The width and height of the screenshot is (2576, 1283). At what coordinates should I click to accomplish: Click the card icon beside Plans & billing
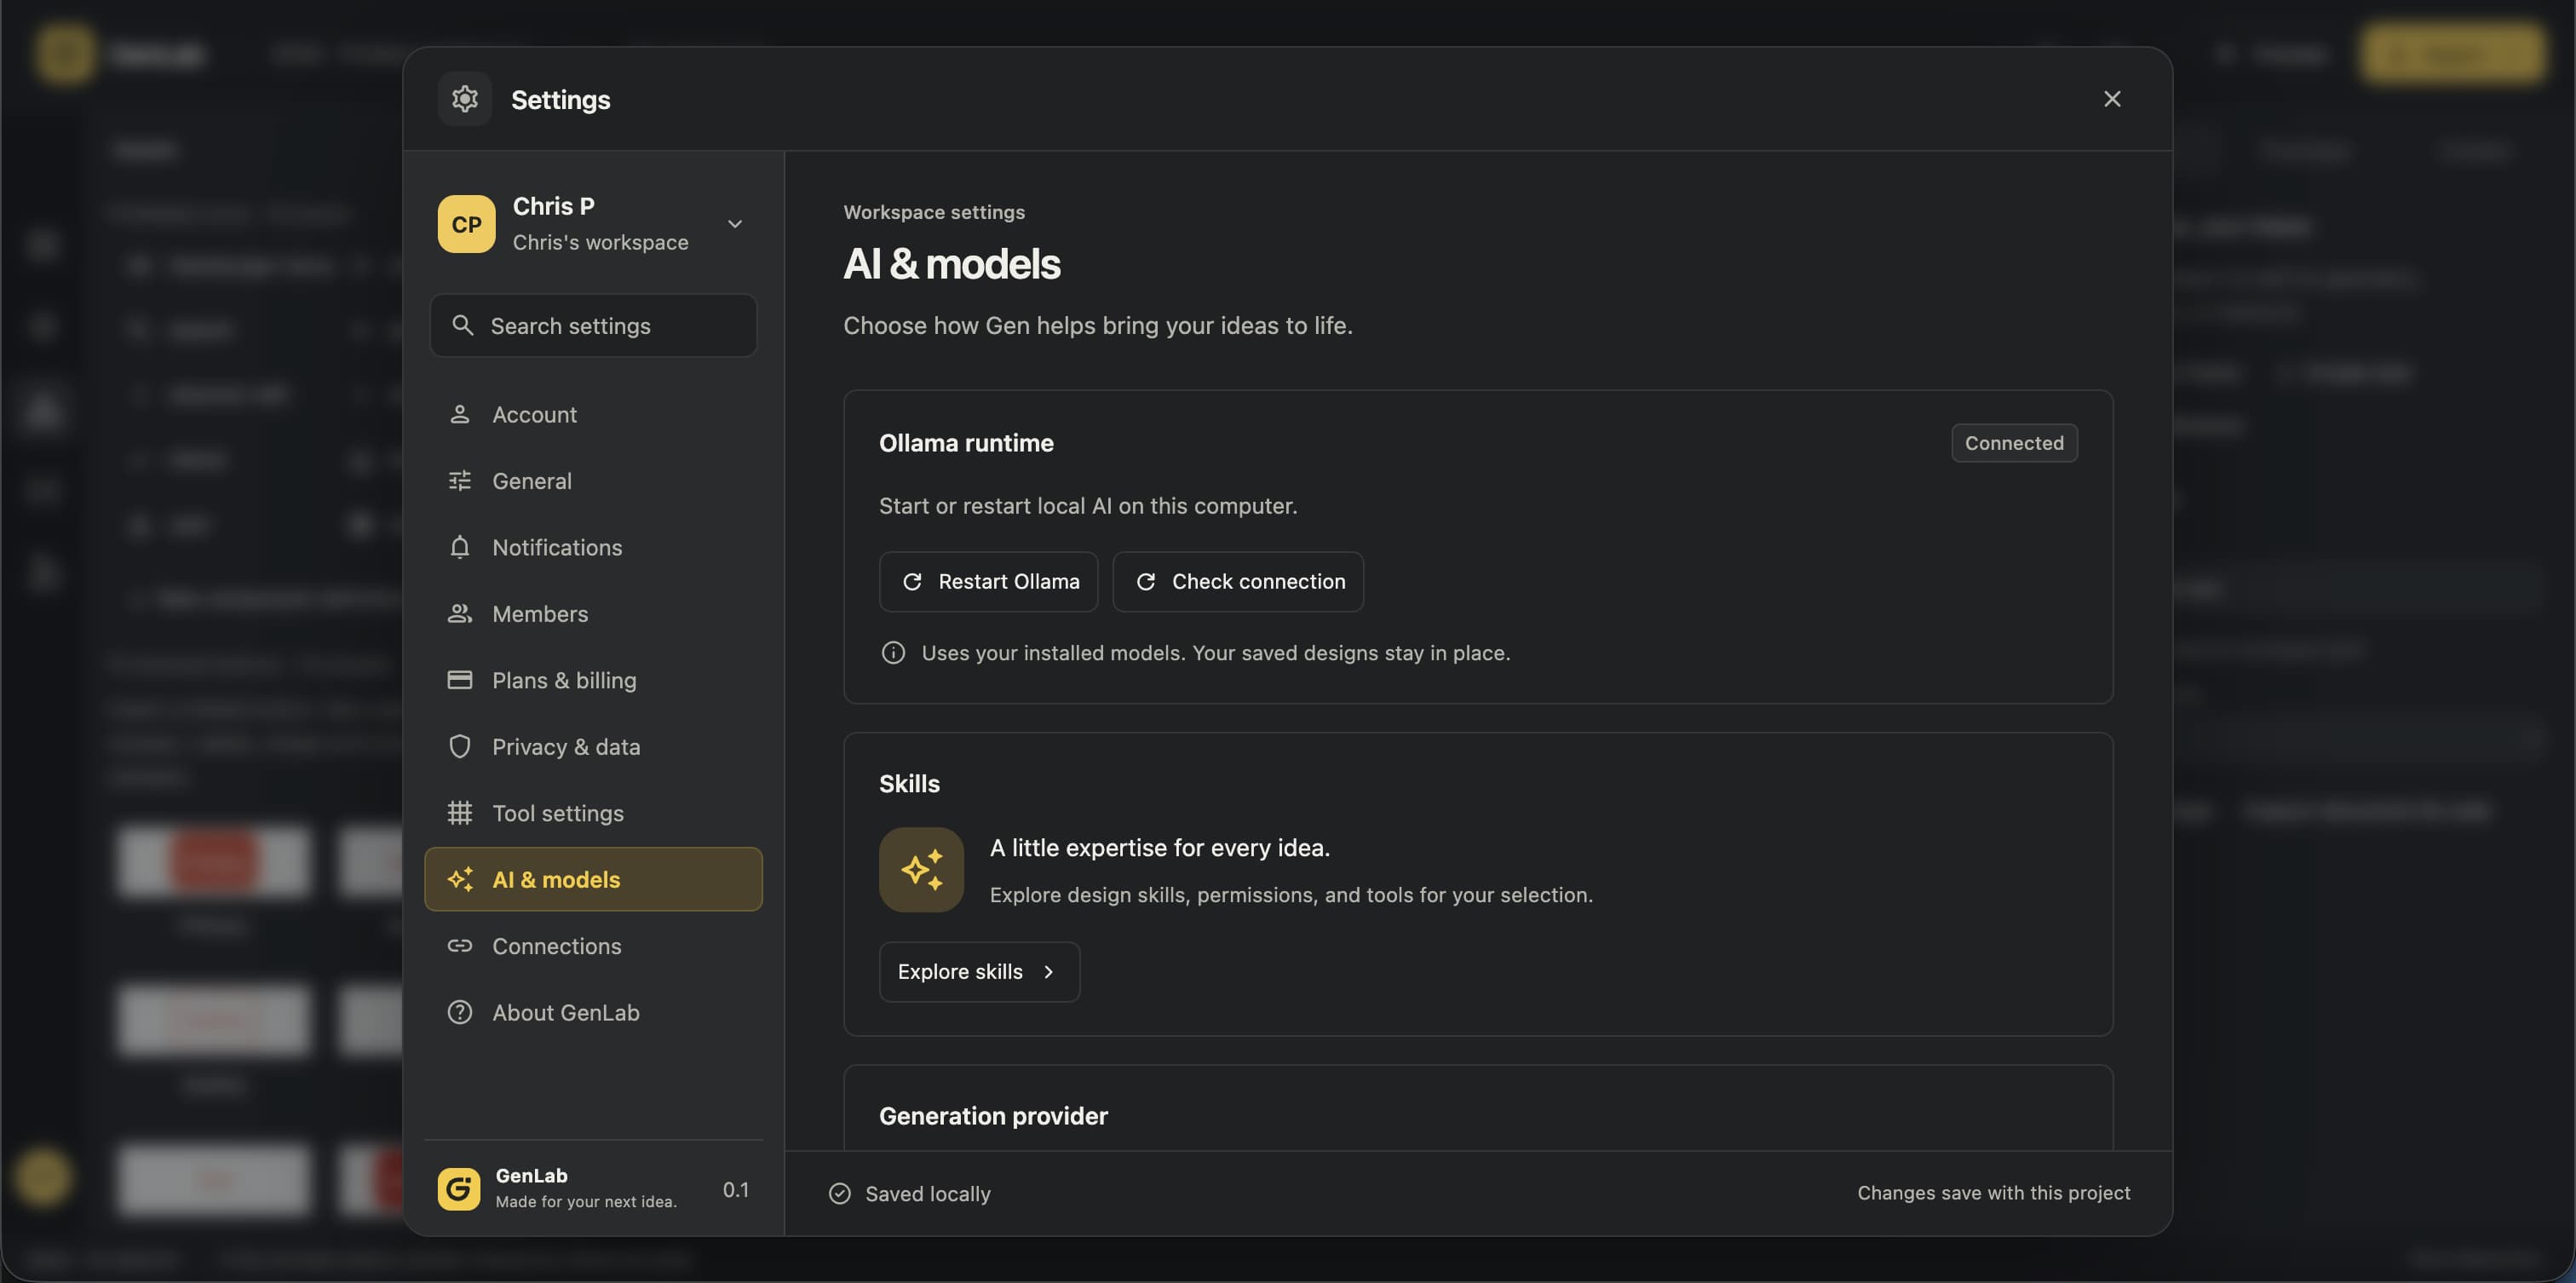coord(459,680)
